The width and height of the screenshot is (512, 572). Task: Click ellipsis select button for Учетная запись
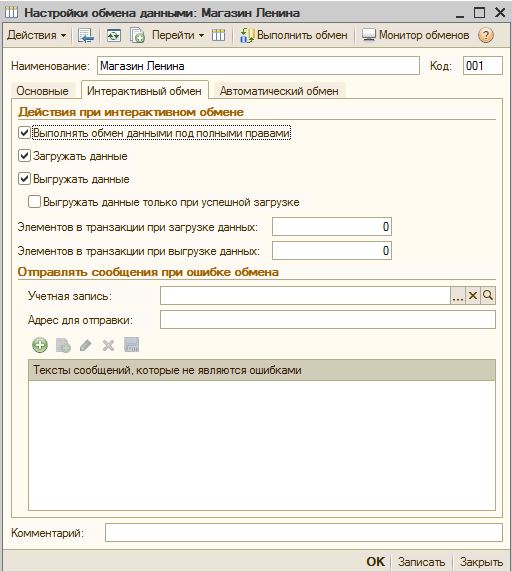(x=458, y=295)
